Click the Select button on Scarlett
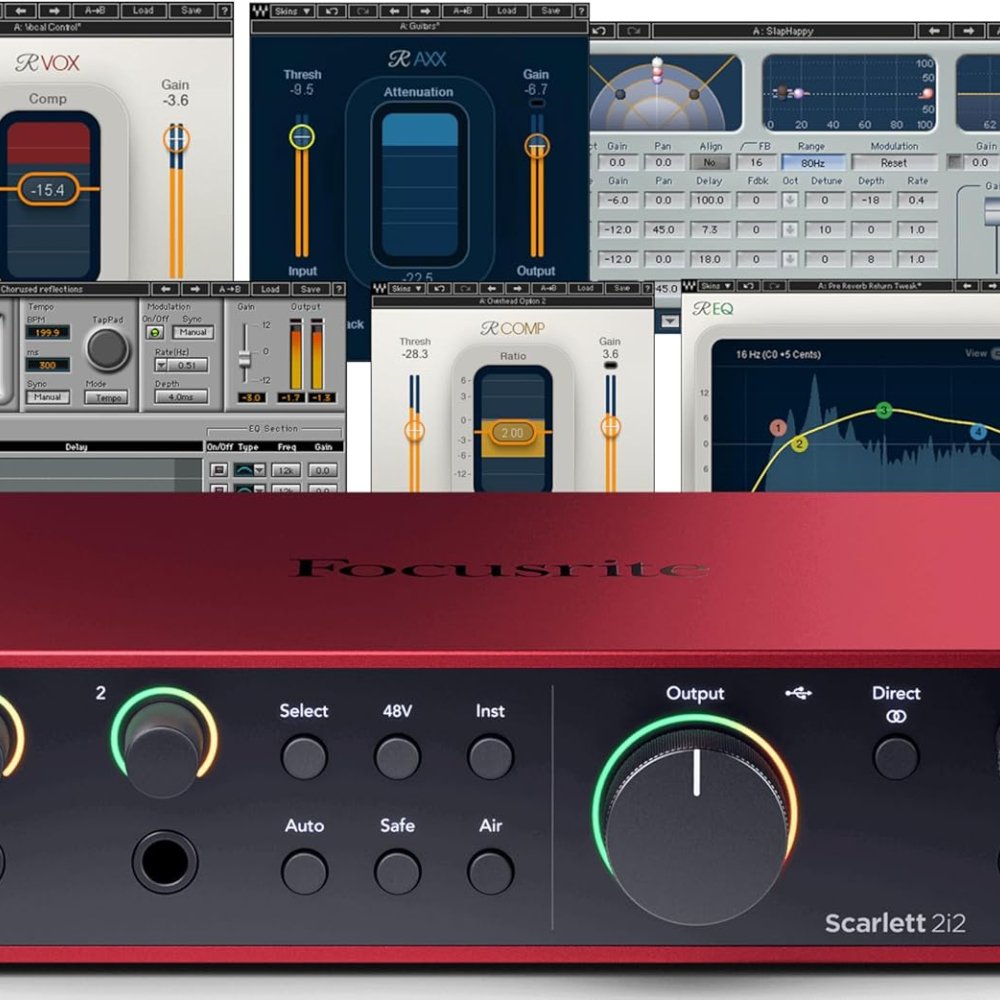1000x1000 pixels. coord(304,757)
